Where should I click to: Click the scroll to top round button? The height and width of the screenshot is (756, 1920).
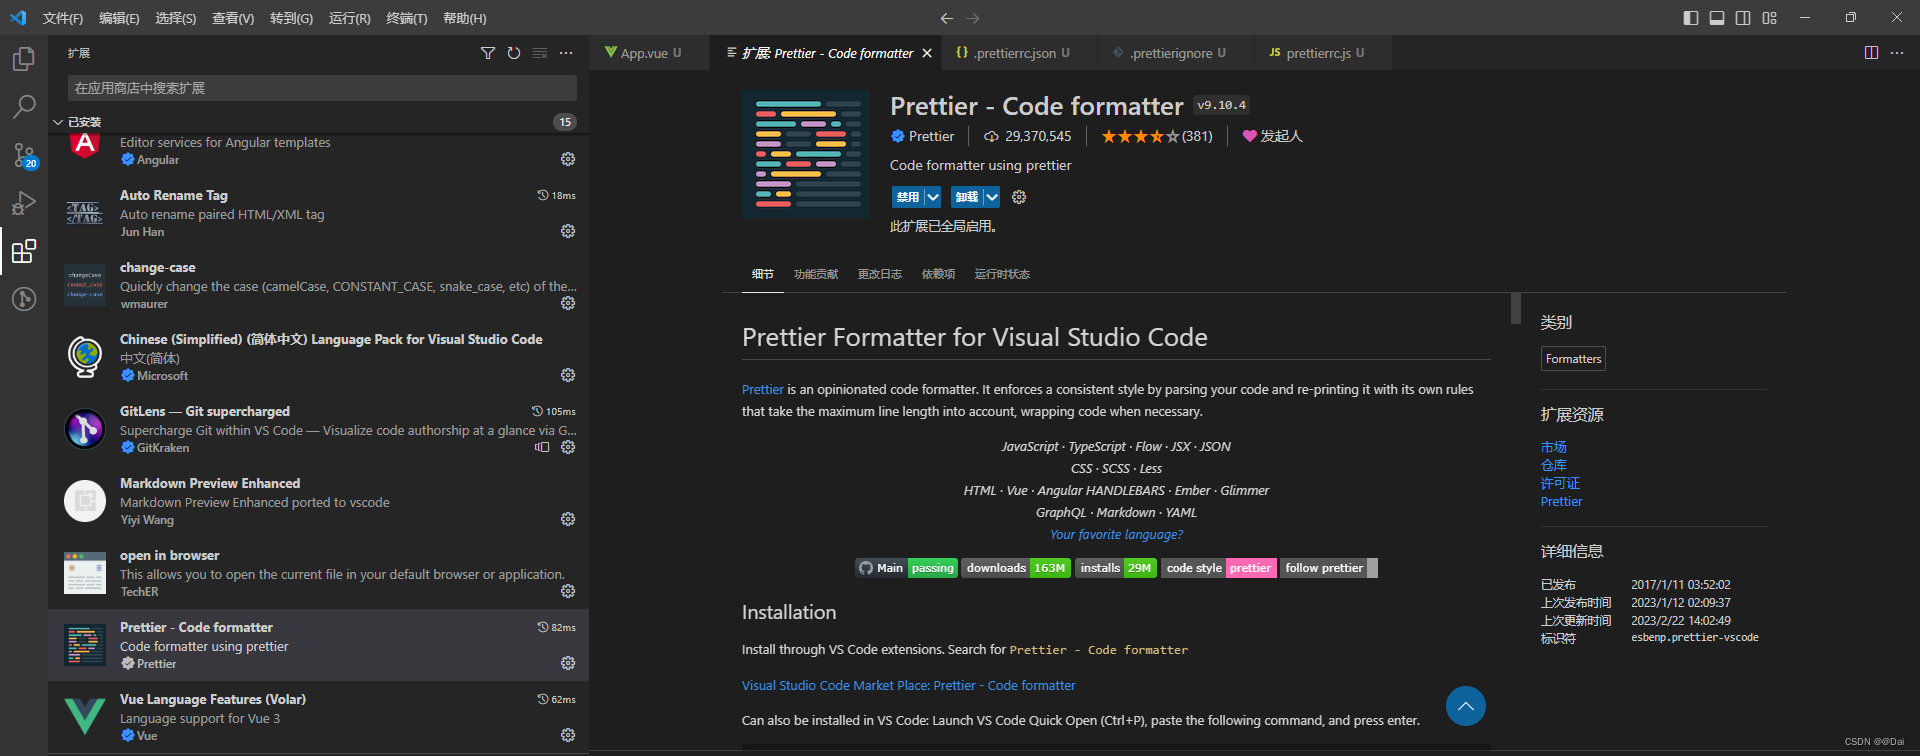pyautogui.click(x=1465, y=706)
